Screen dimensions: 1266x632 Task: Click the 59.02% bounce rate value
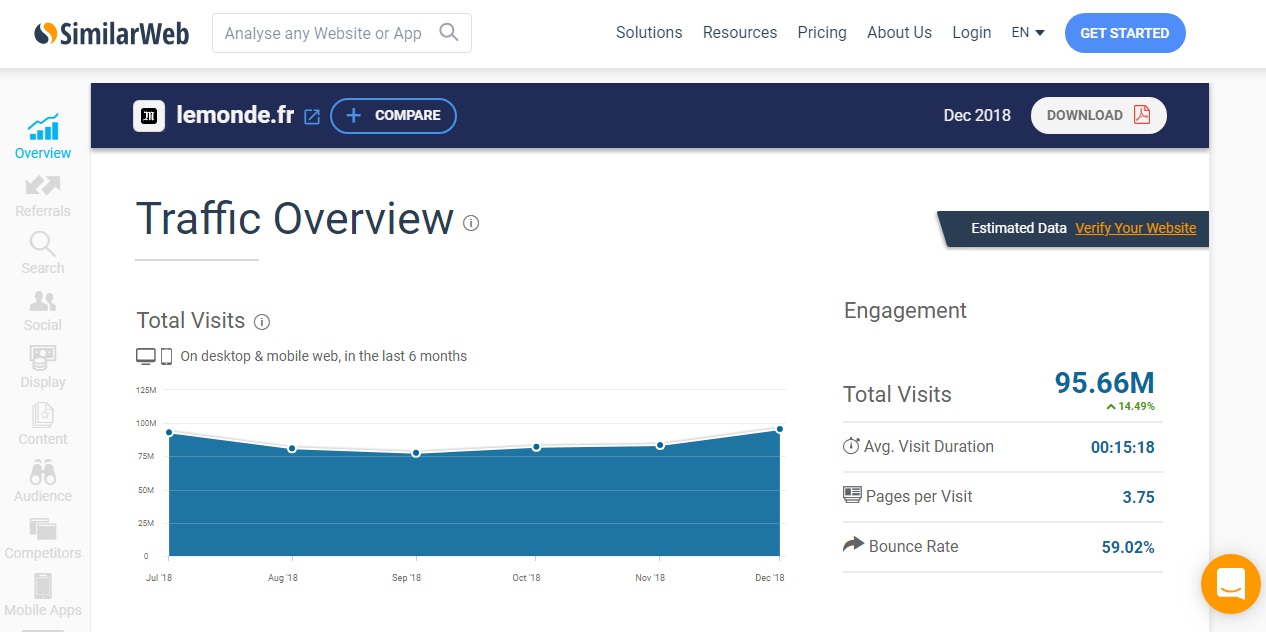pos(1128,547)
